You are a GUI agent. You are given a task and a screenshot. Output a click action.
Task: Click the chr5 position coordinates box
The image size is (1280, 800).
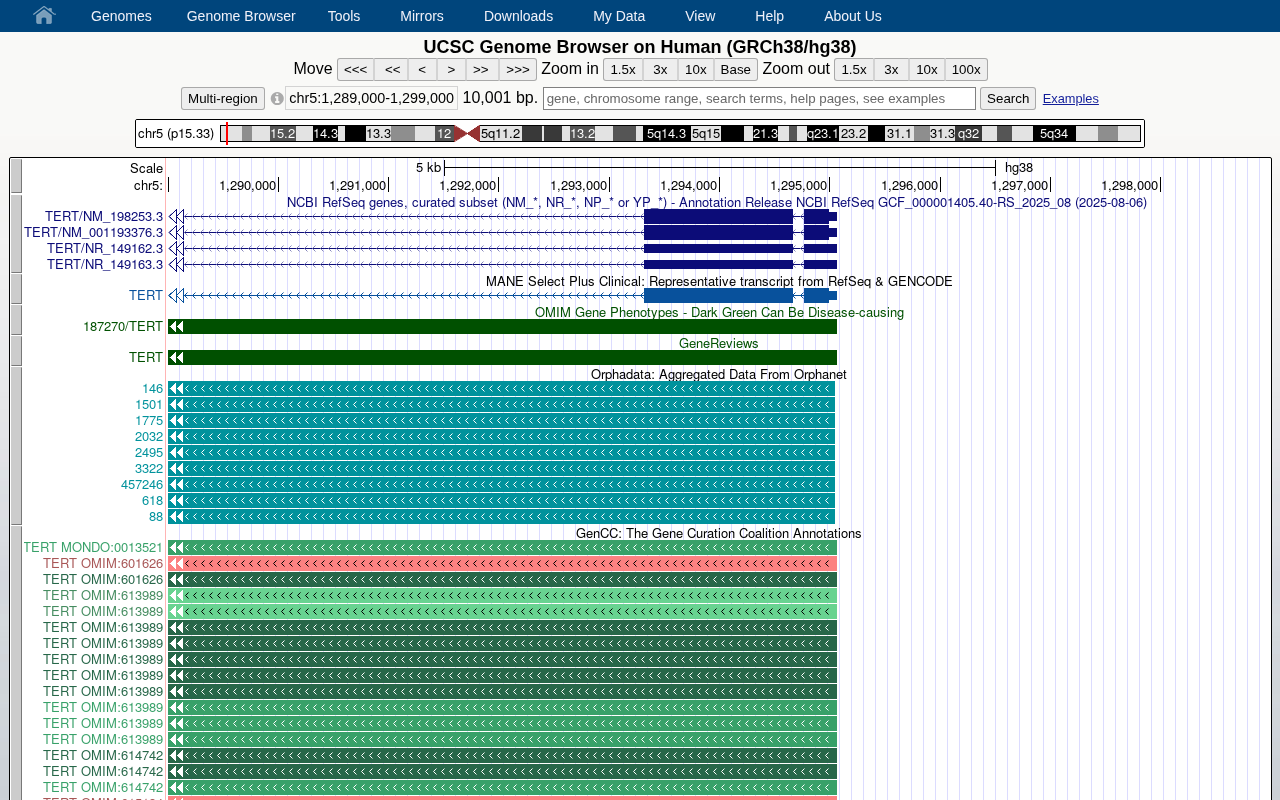[x=372, y=98]
